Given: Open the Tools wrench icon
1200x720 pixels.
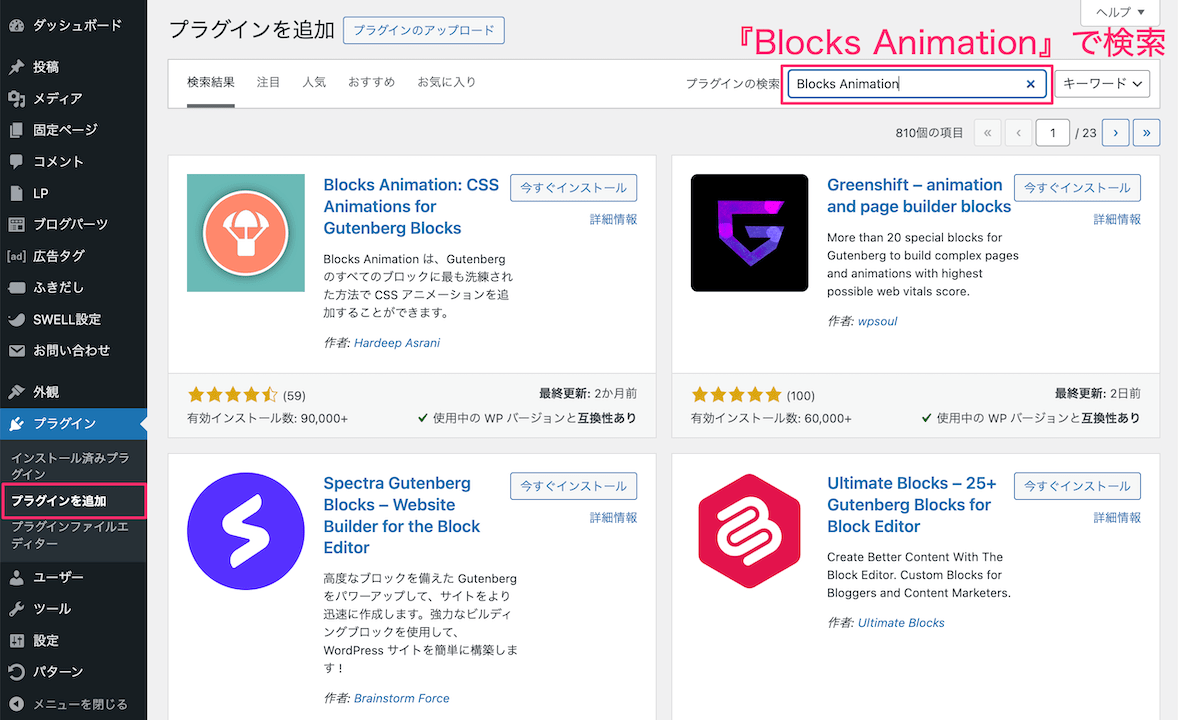Looking at the screenshot, I should coord(16,609).
